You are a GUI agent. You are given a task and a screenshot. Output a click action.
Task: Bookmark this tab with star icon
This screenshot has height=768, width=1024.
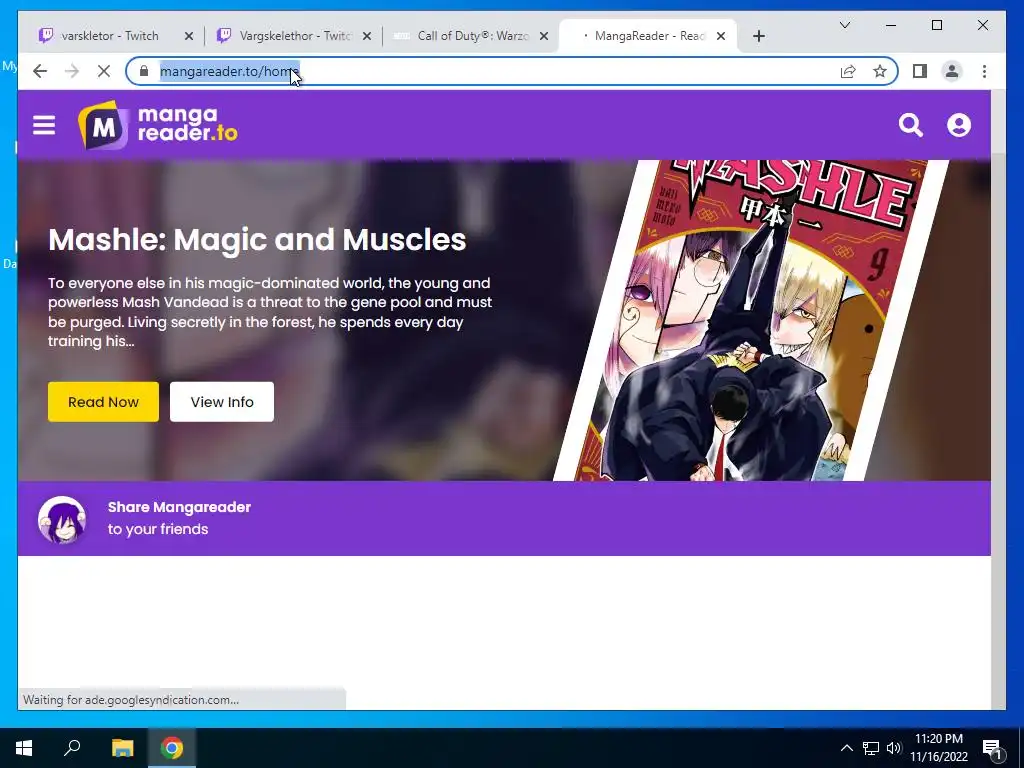click(880, 71)
